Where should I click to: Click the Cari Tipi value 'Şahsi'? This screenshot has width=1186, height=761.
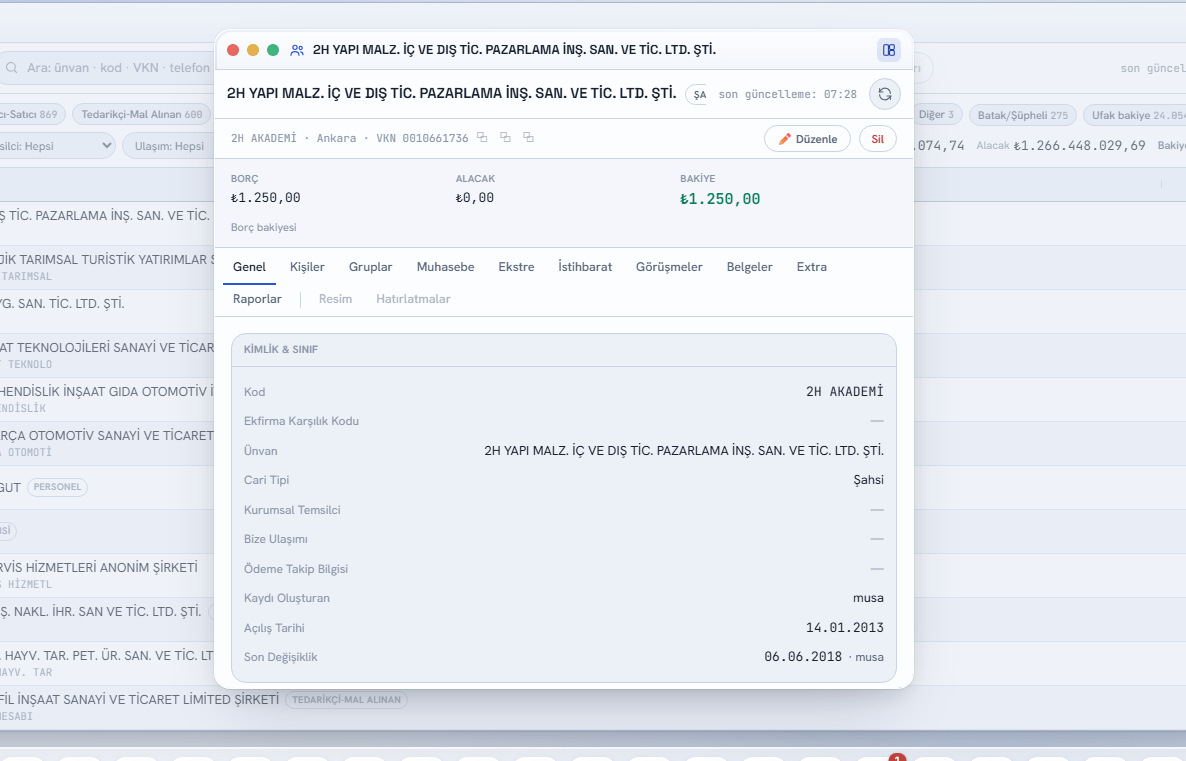tap(868, 480)
